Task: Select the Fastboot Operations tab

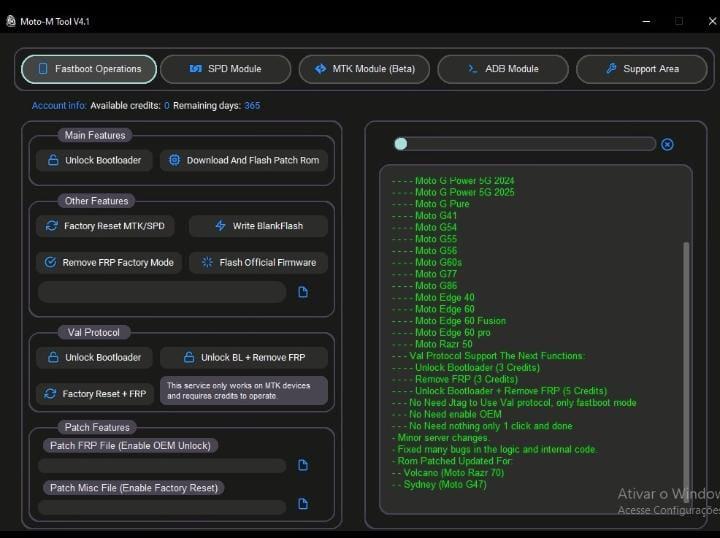Action: pos(89,69)
